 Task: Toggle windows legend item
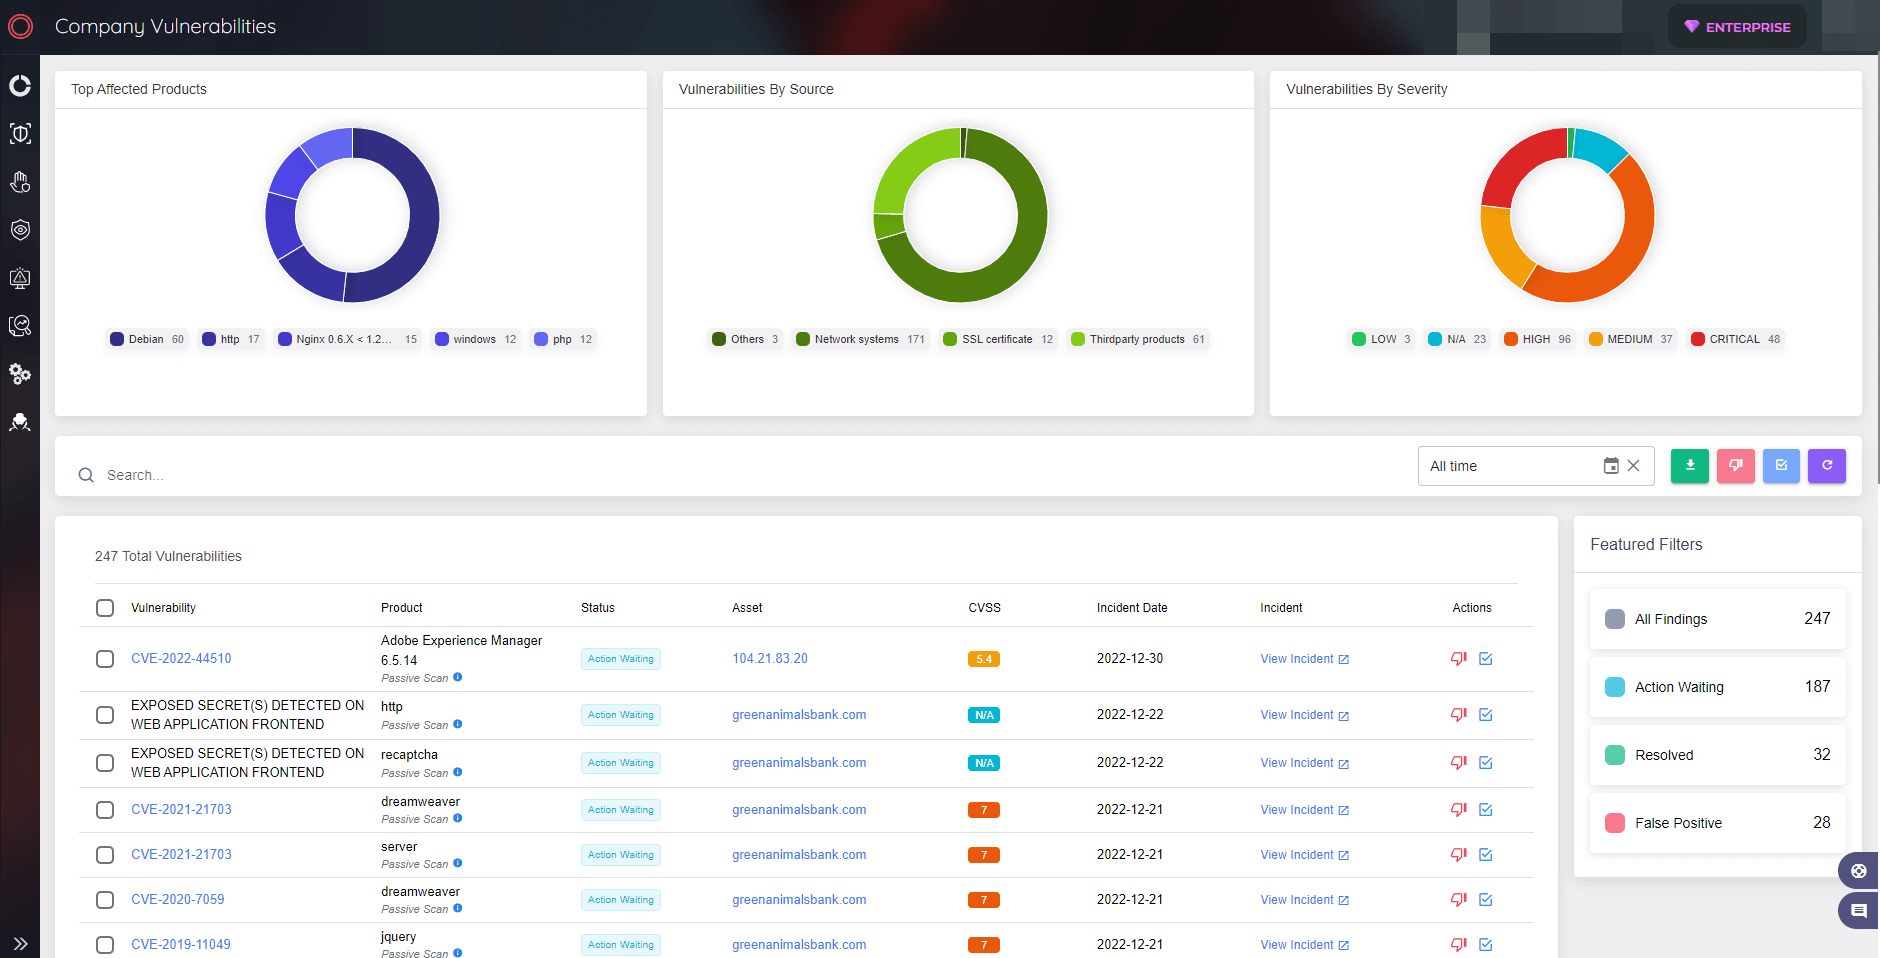tap(476, 339)
